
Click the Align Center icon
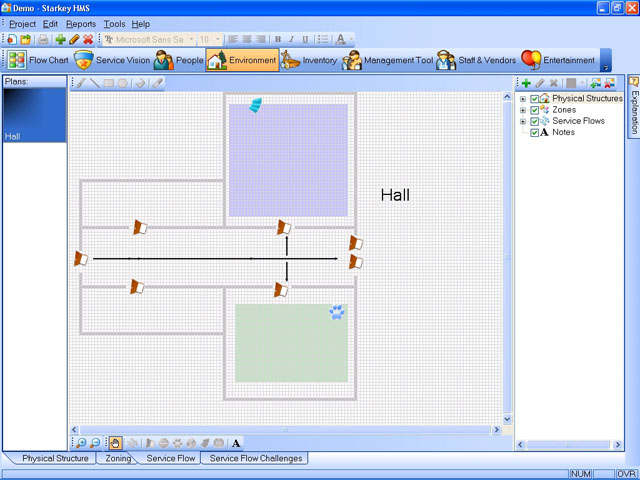tap(247, 39)
